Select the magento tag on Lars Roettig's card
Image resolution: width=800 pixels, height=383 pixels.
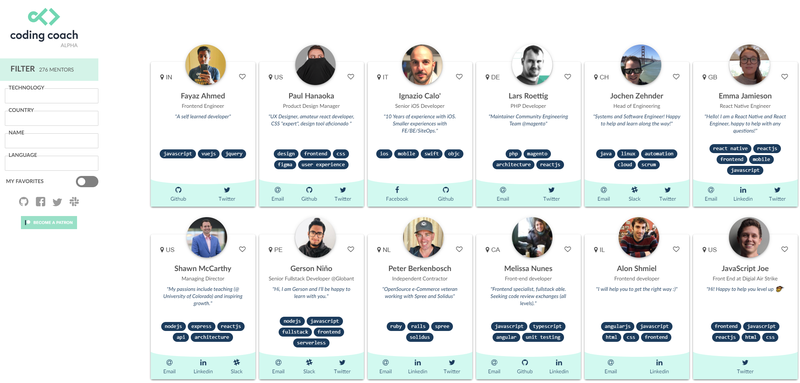[x=536, y=154]
